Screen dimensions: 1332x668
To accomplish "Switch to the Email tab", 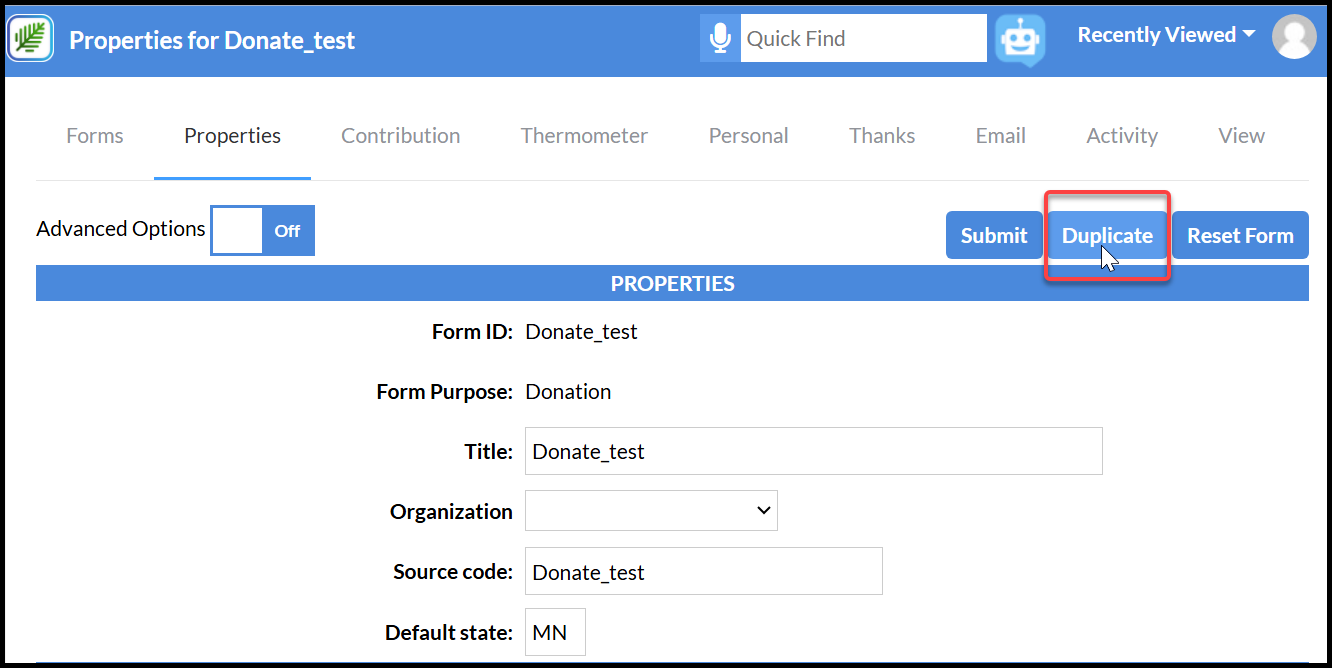I will 1001,135.
